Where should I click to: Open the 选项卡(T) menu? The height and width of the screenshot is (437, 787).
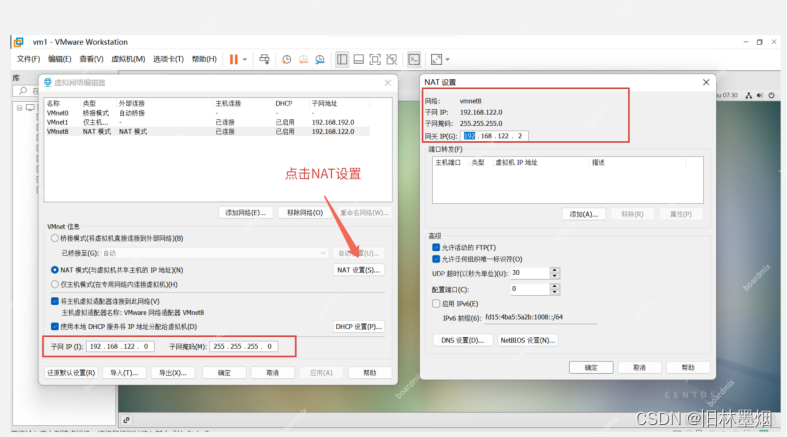pyautogui.click(x=168, y=59)
